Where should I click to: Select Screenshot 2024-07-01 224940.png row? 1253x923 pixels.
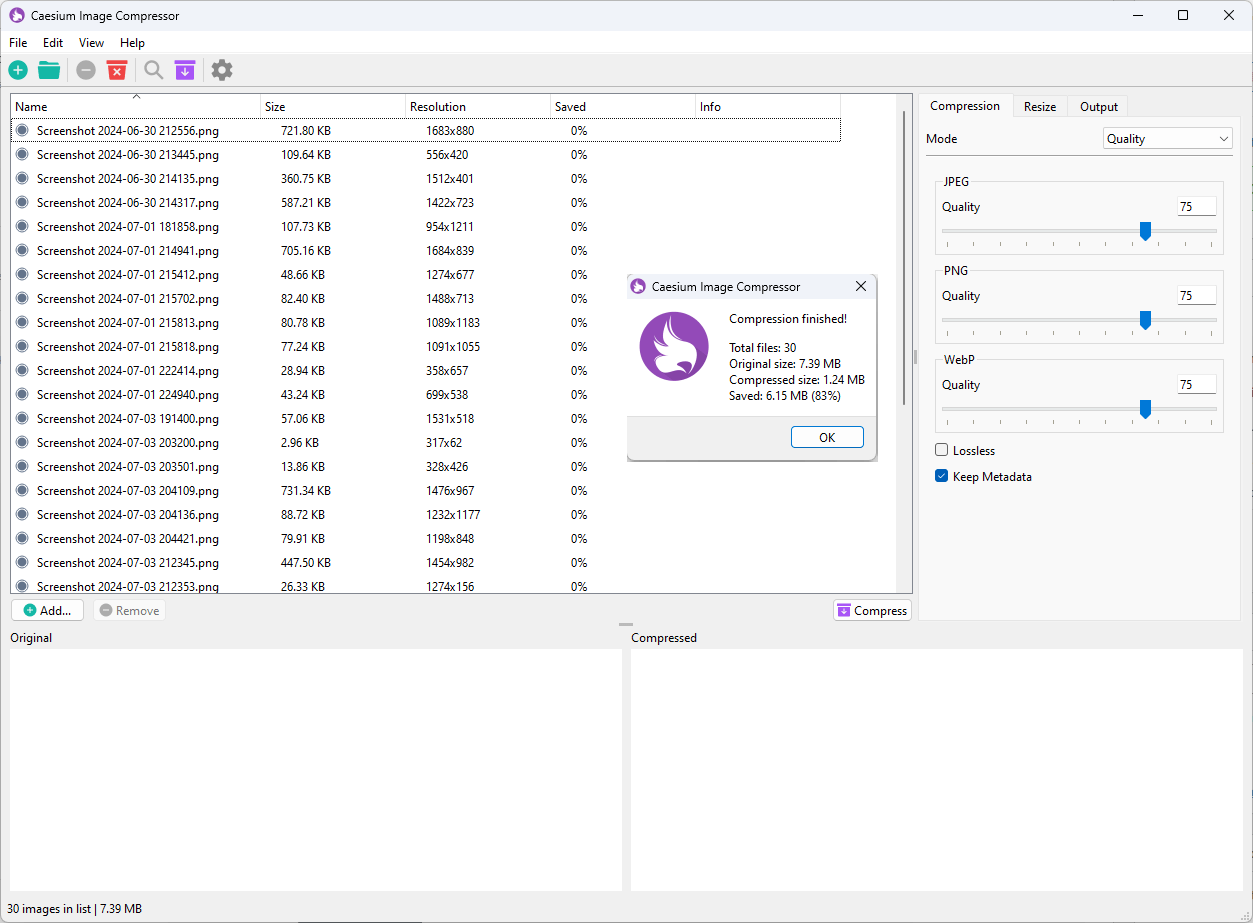tap(426, 395)
